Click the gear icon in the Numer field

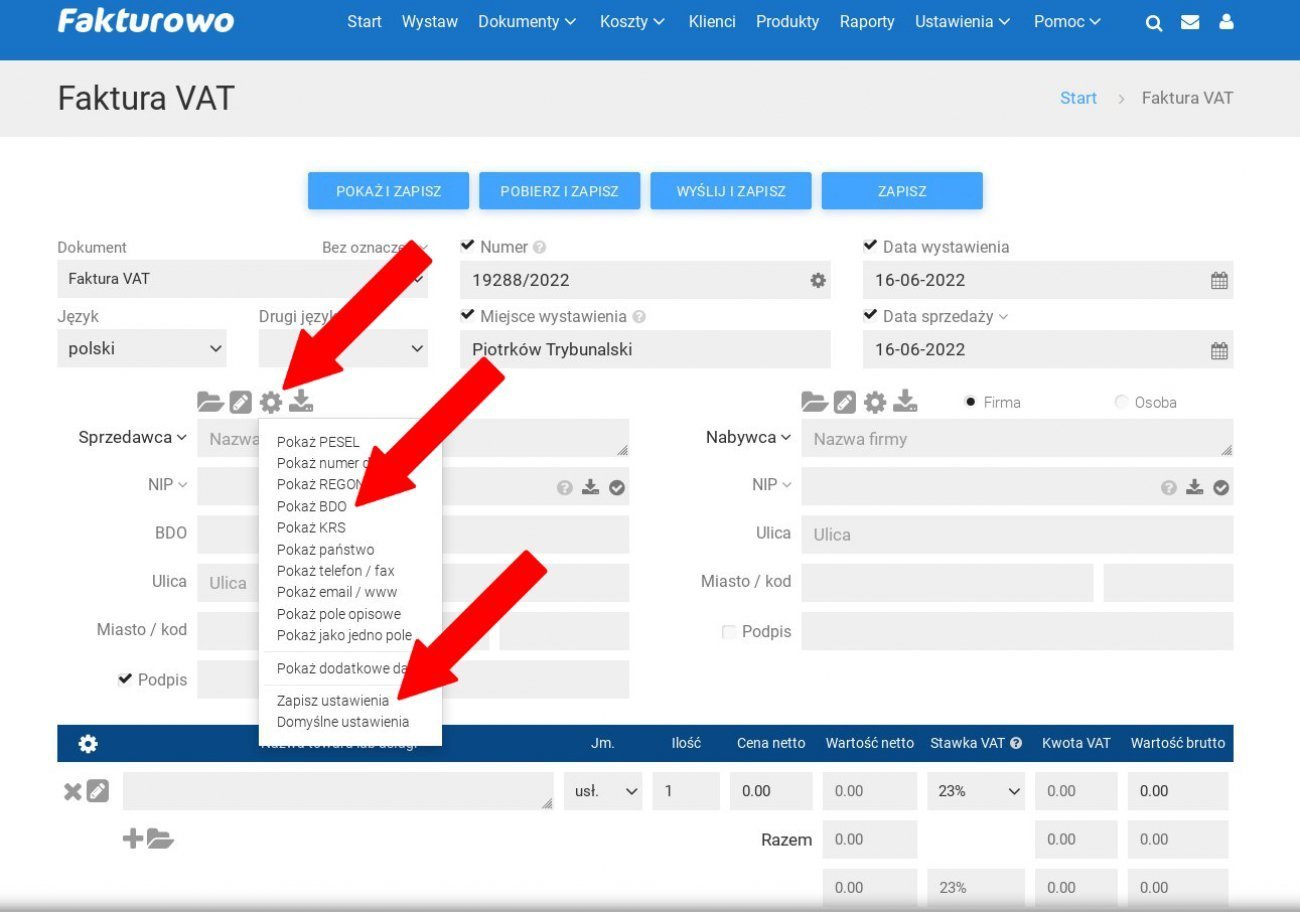pos(818,281)
